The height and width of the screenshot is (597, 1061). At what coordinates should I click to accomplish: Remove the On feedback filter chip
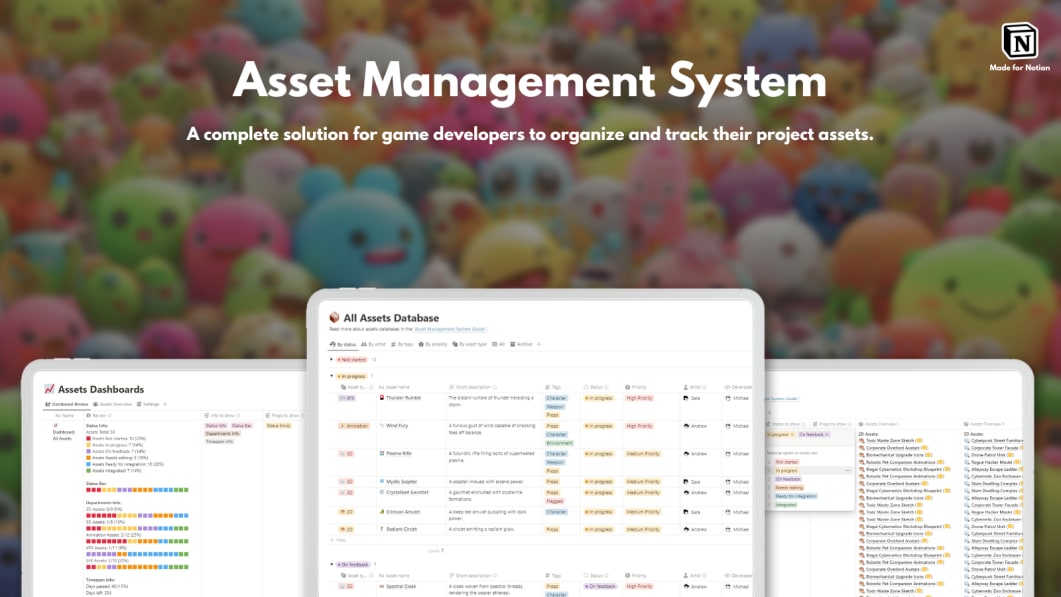click(x=826, y=434)
